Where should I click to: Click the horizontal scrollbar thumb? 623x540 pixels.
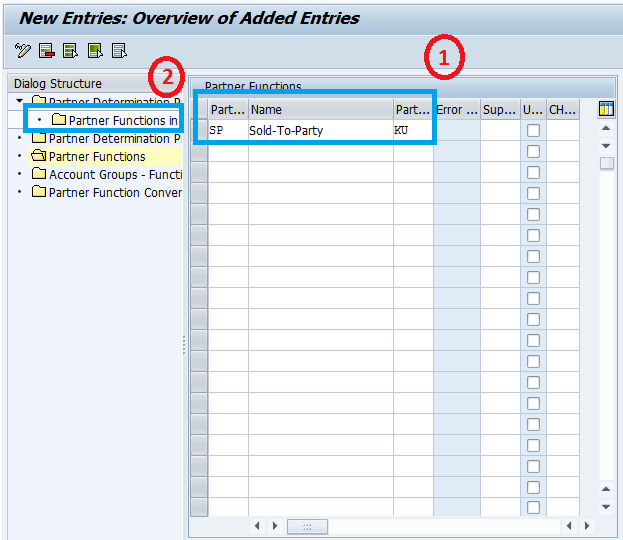coord(307,526)
